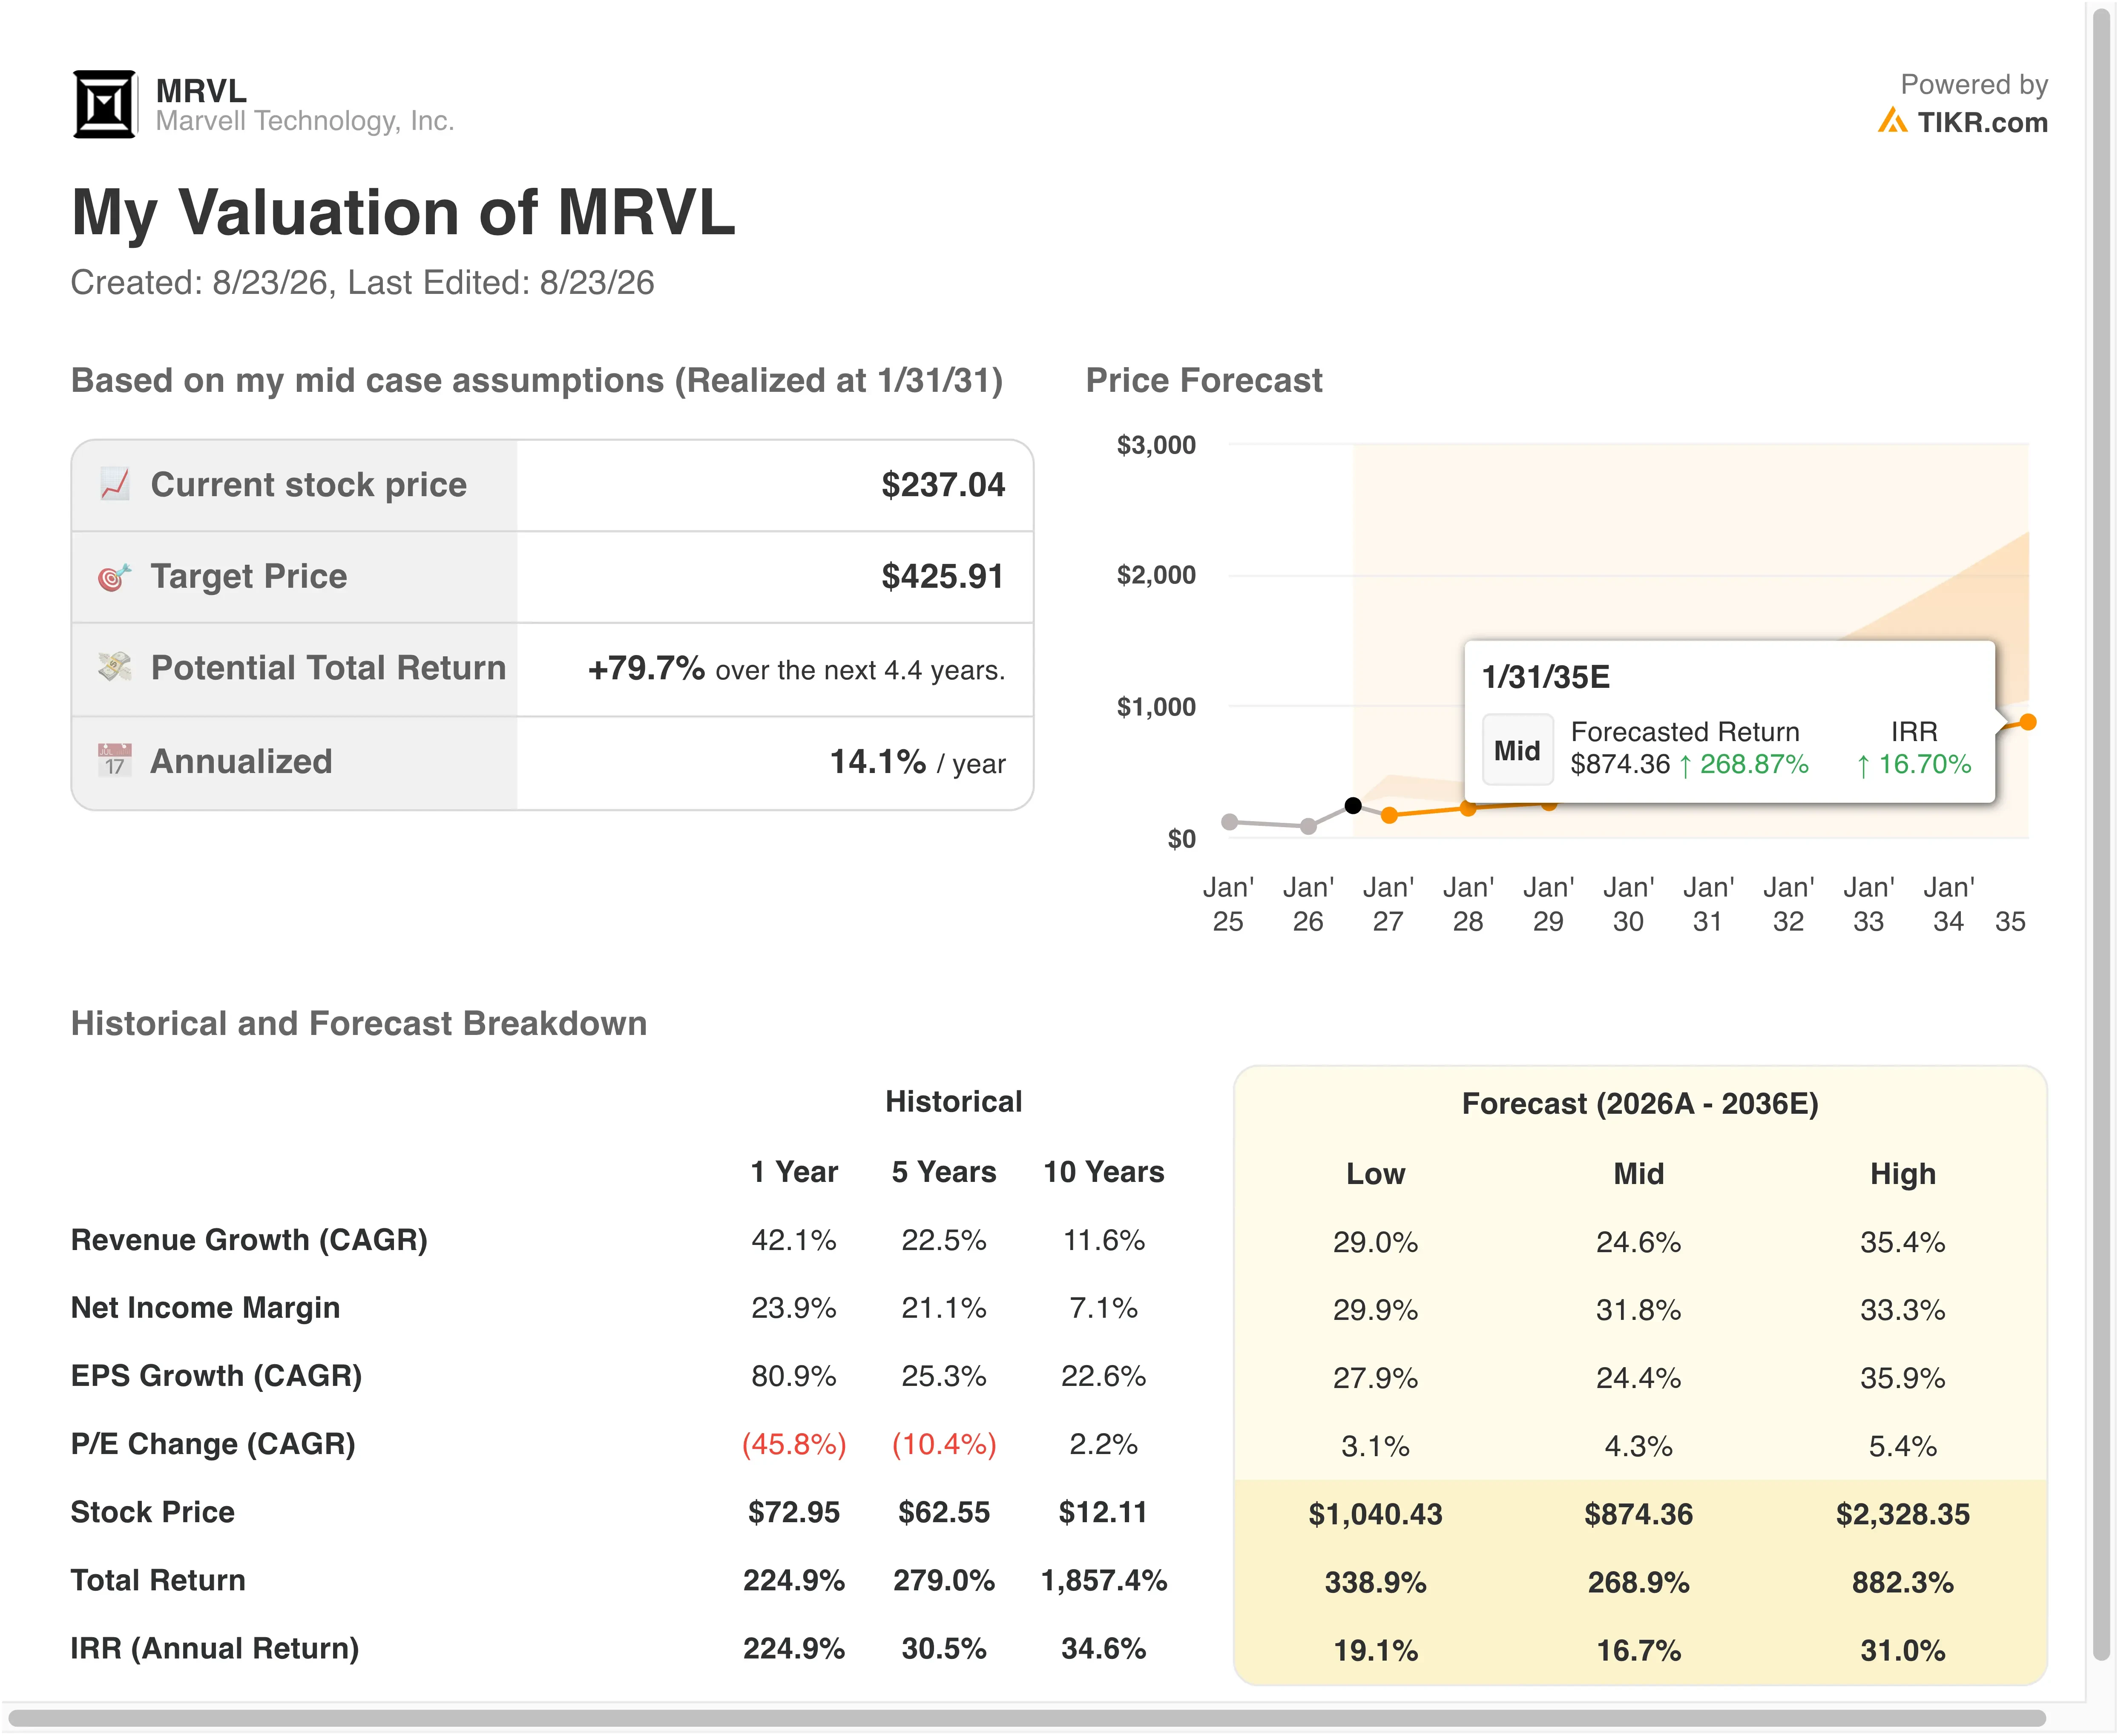This screenshot has height=1736, width=2118.
Task: Click the 'Historical and Forecast Breakdown' heading
Action: click(x=359, y=1024)
